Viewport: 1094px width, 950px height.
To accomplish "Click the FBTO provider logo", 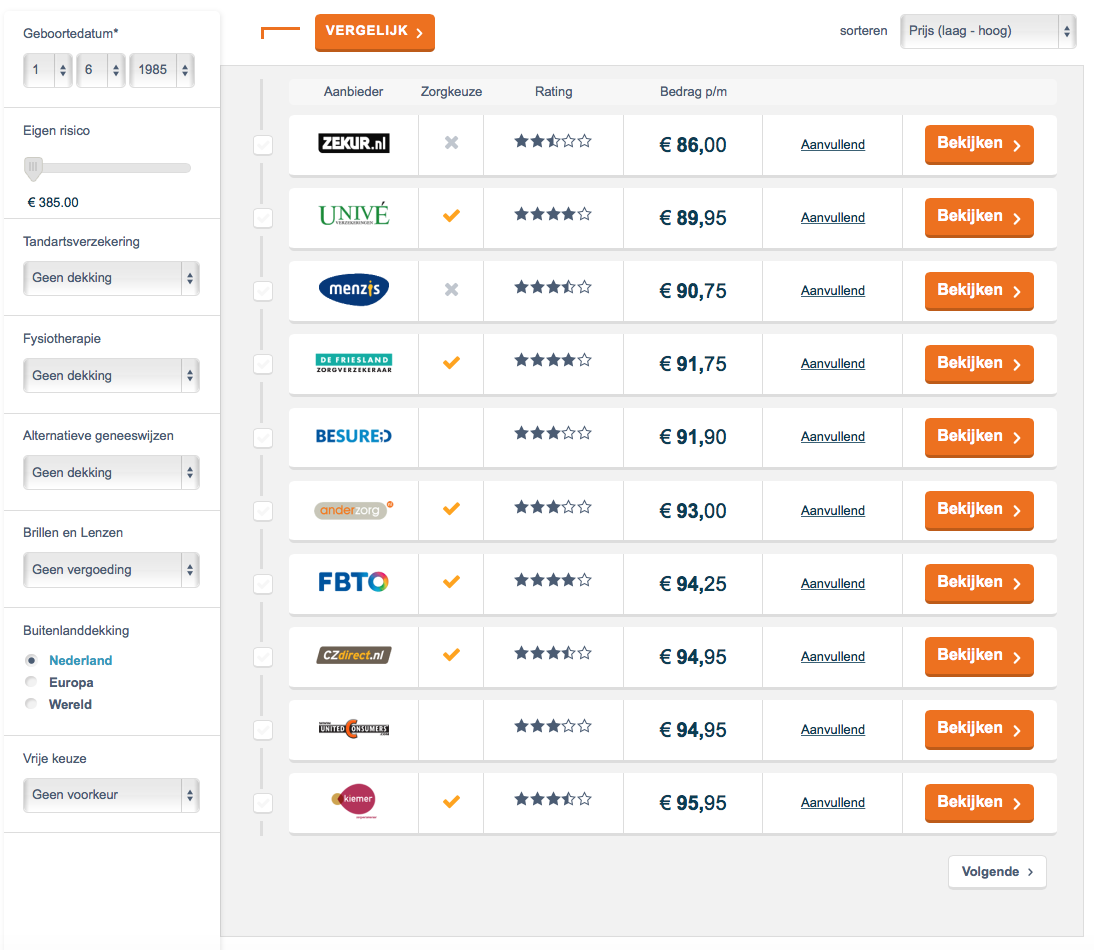I will (353, 582).
